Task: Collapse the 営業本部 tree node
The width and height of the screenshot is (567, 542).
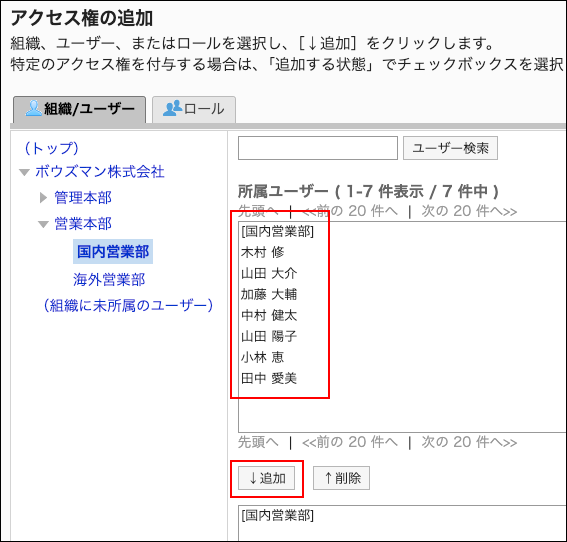Action: (x=43, y=225)
